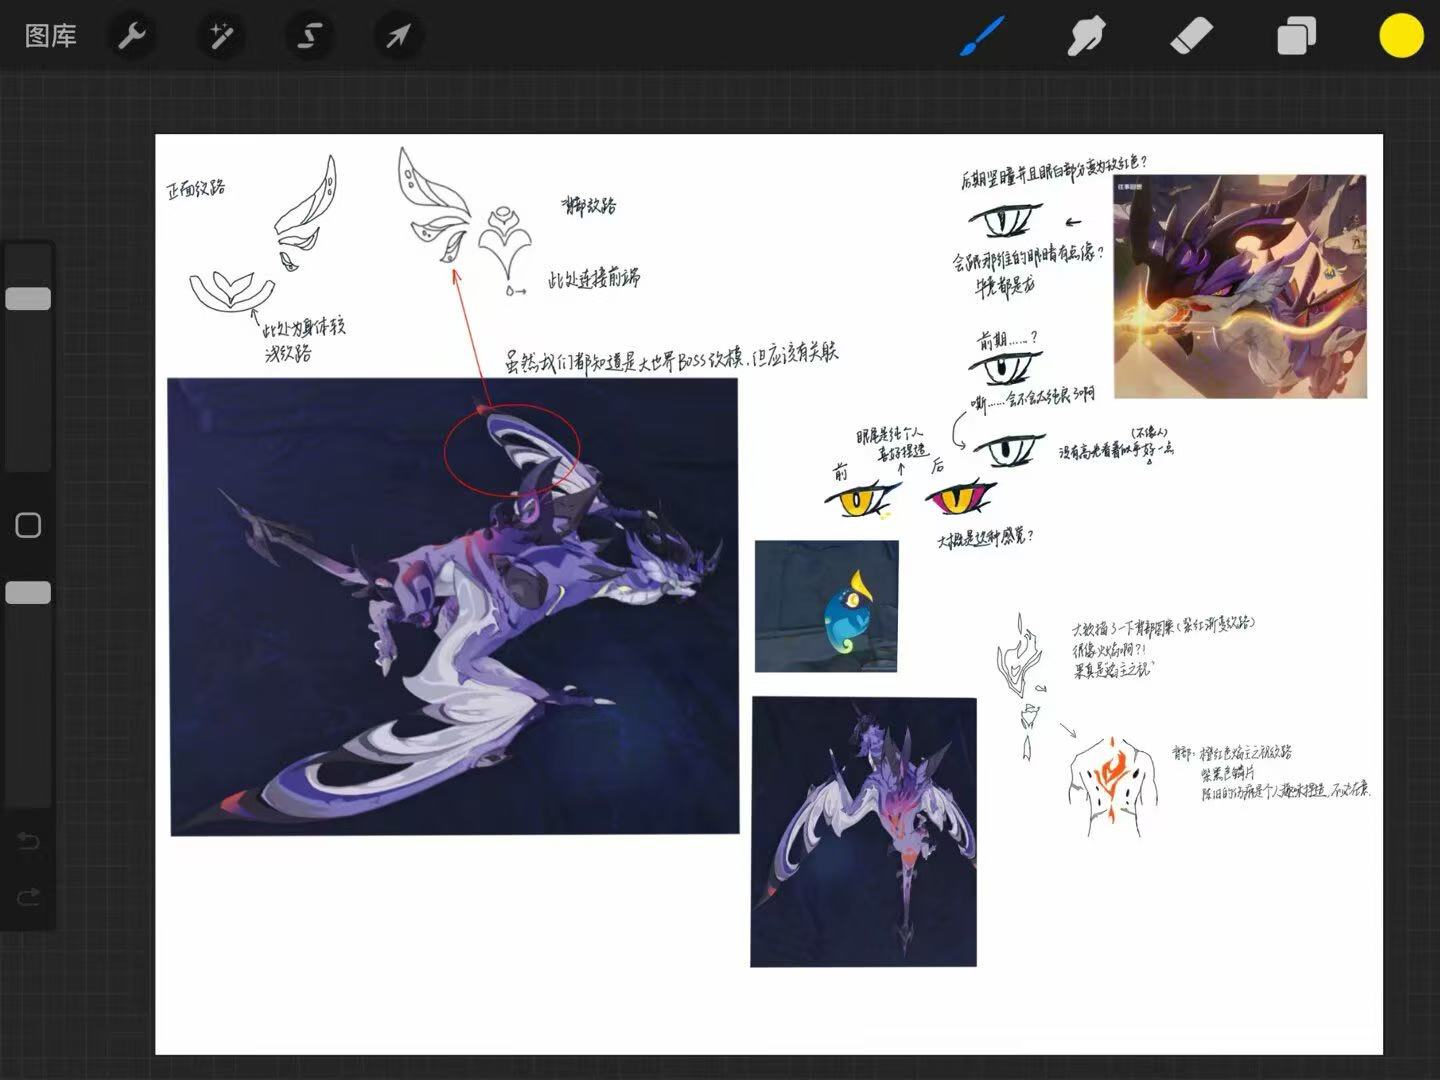Viewport: 1440px width, 1080px height.
Task: Select the Smudge finger tool
Action: (x=1086, y=37)
